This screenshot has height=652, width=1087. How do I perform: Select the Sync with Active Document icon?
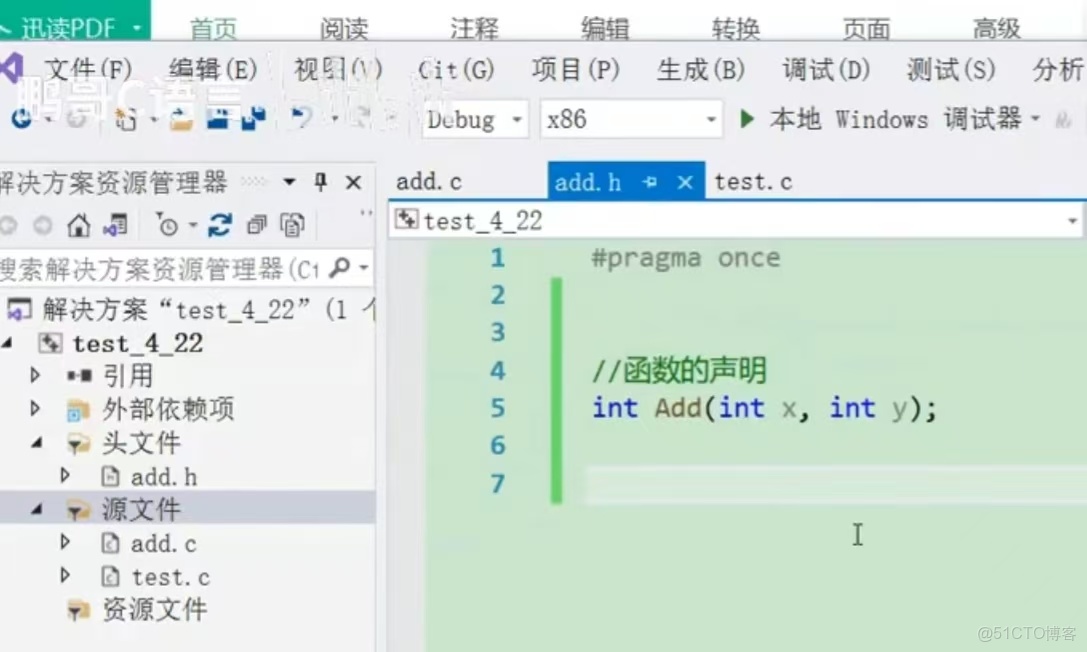[116, 226]
